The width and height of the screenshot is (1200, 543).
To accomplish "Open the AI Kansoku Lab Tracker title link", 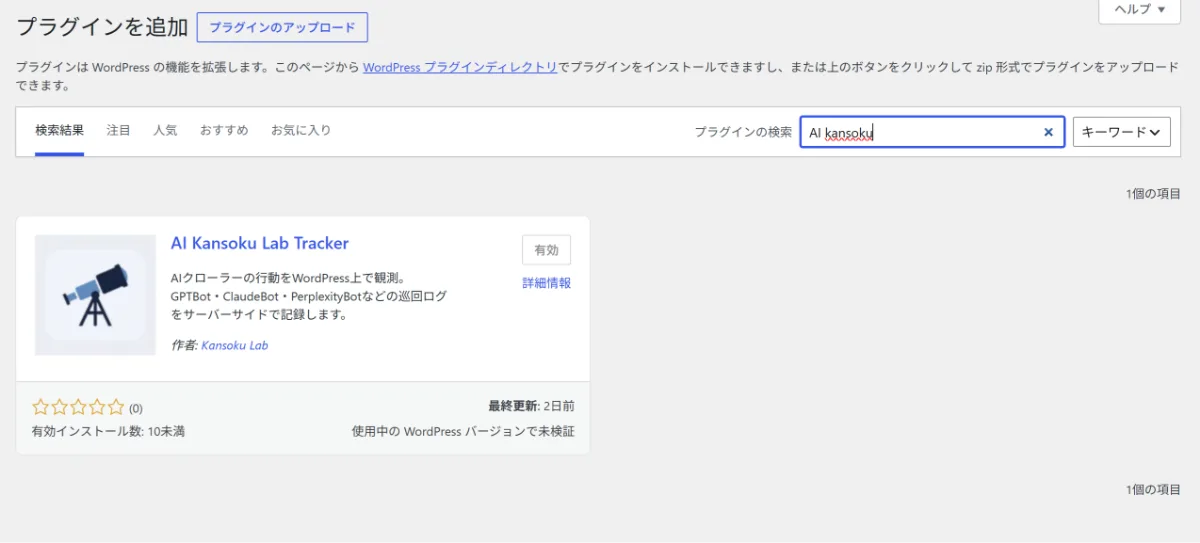I will click(260, 243).
